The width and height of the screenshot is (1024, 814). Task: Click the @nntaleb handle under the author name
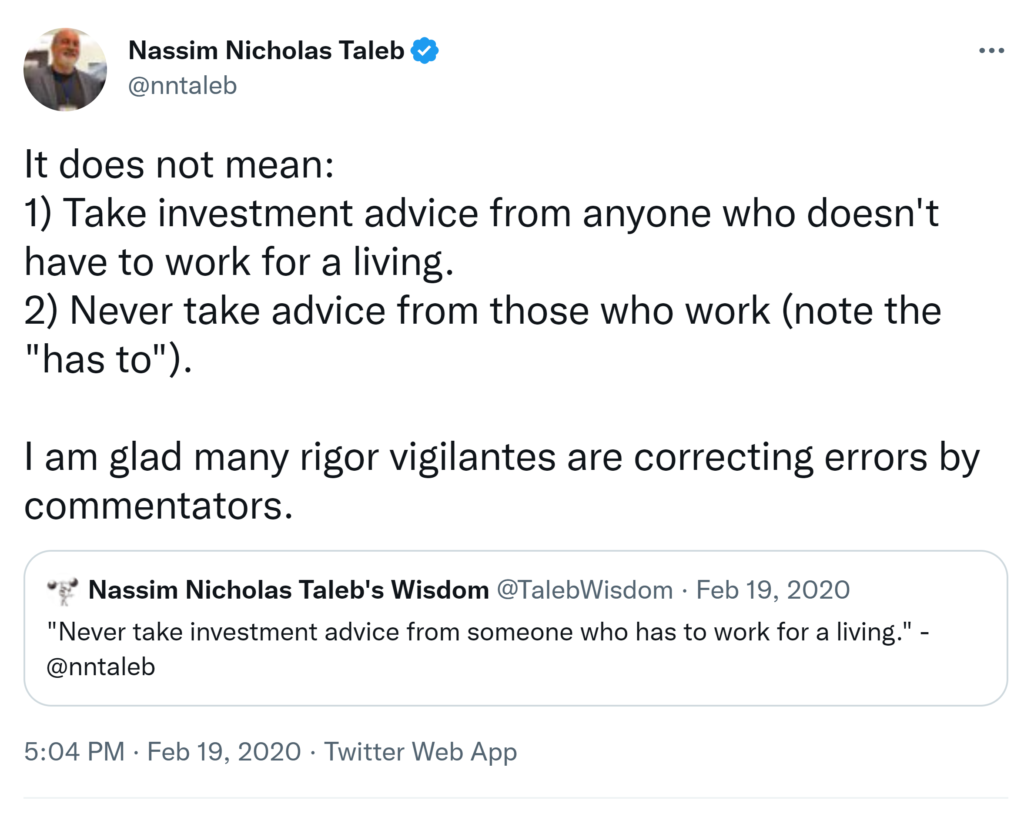[x=182, y=85]
